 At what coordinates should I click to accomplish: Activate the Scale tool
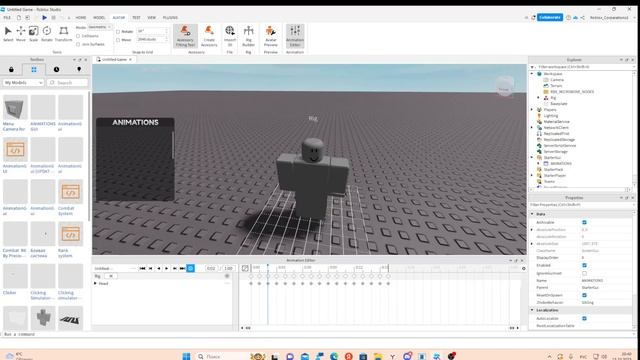click(x=33, y=33)
